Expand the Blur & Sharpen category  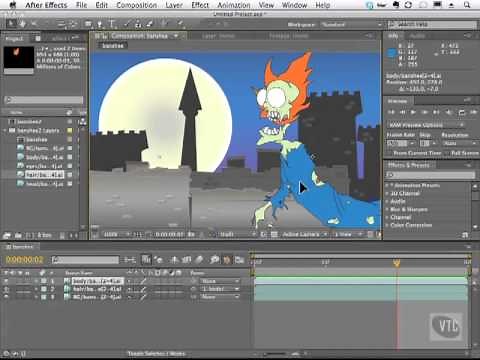387,209
